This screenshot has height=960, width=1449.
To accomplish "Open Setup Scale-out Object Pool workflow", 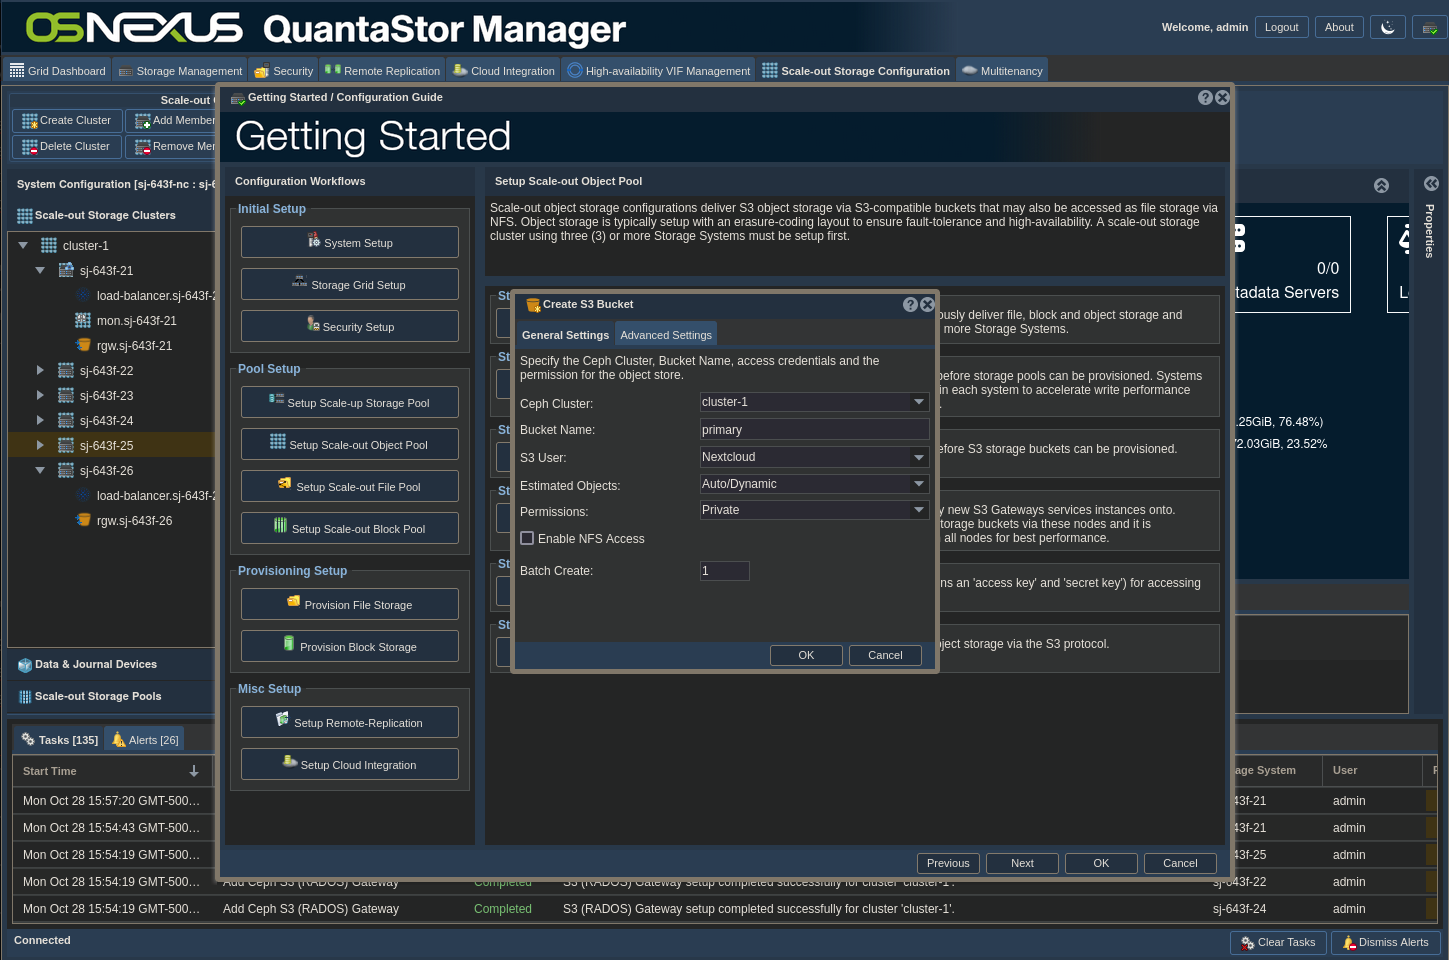I will click(350, 444).
